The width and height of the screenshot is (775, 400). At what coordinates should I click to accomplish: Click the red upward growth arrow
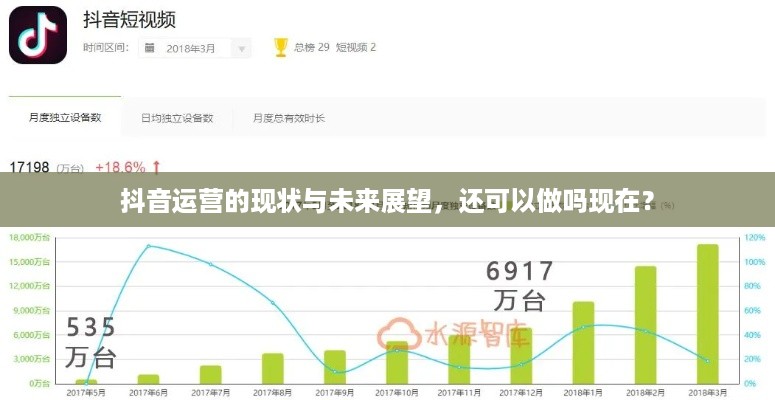[x=156, y=168]
